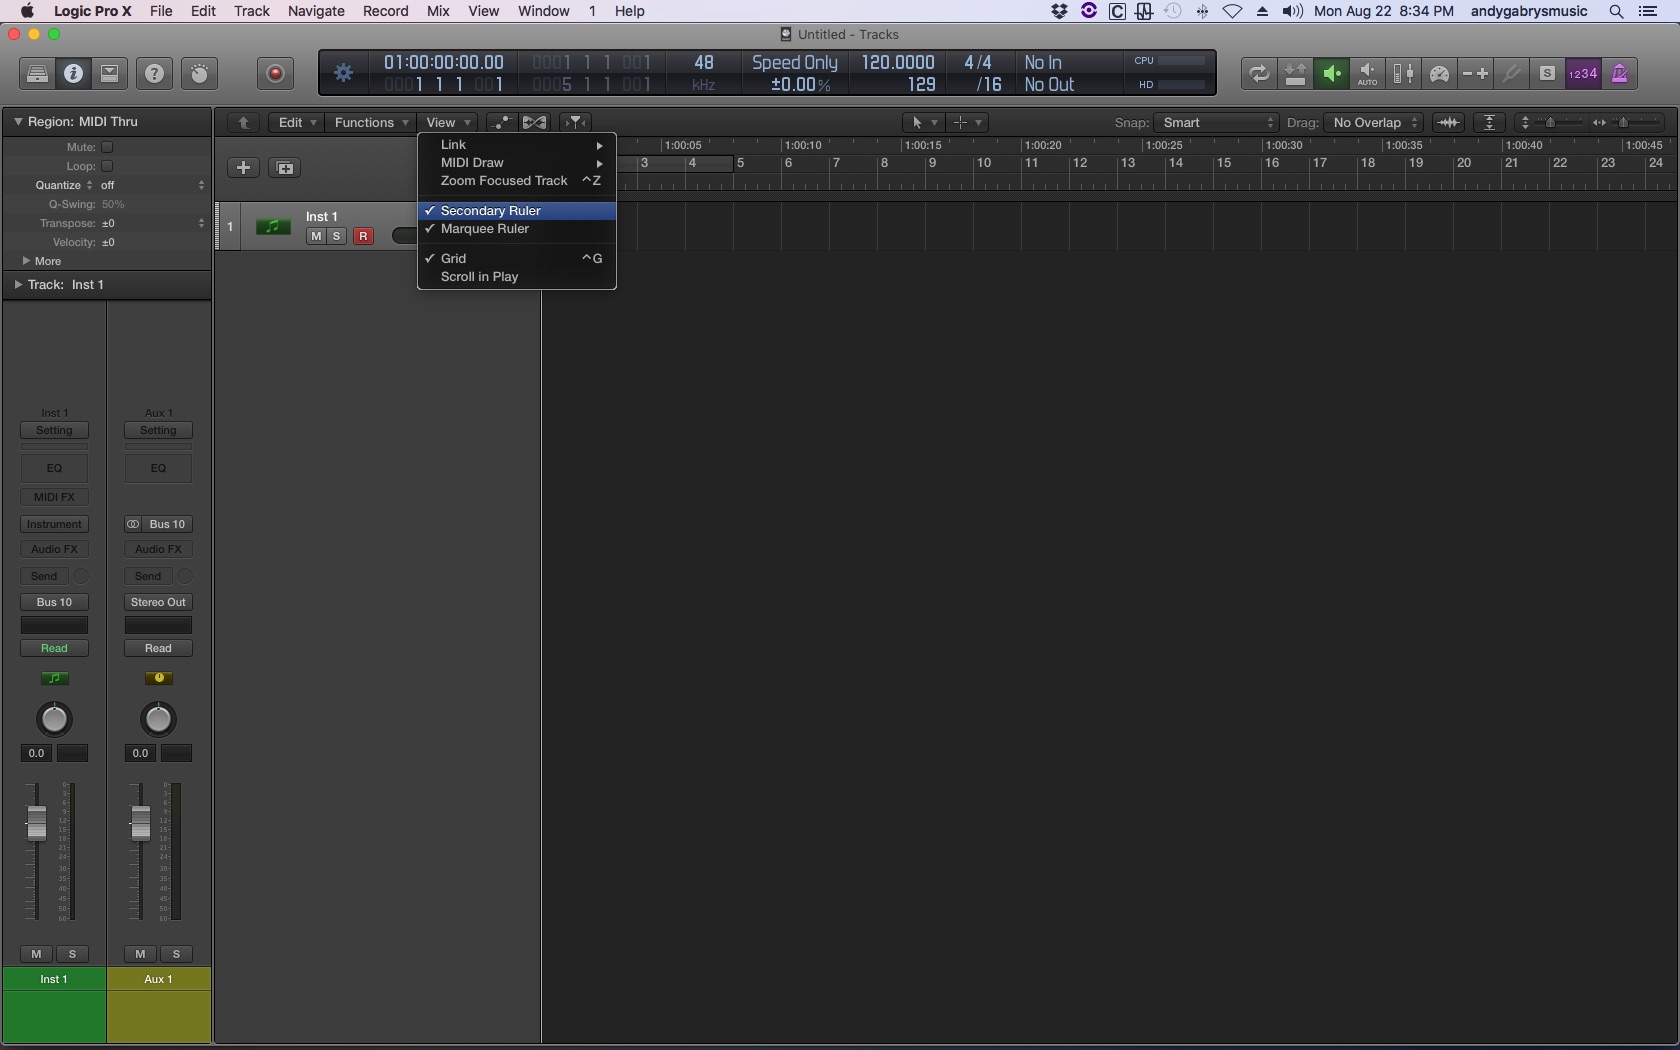Open the pointer tool dropdown
This screenshot has width=1680, height=1050.
pyautogui.click(x=922, y=122)
